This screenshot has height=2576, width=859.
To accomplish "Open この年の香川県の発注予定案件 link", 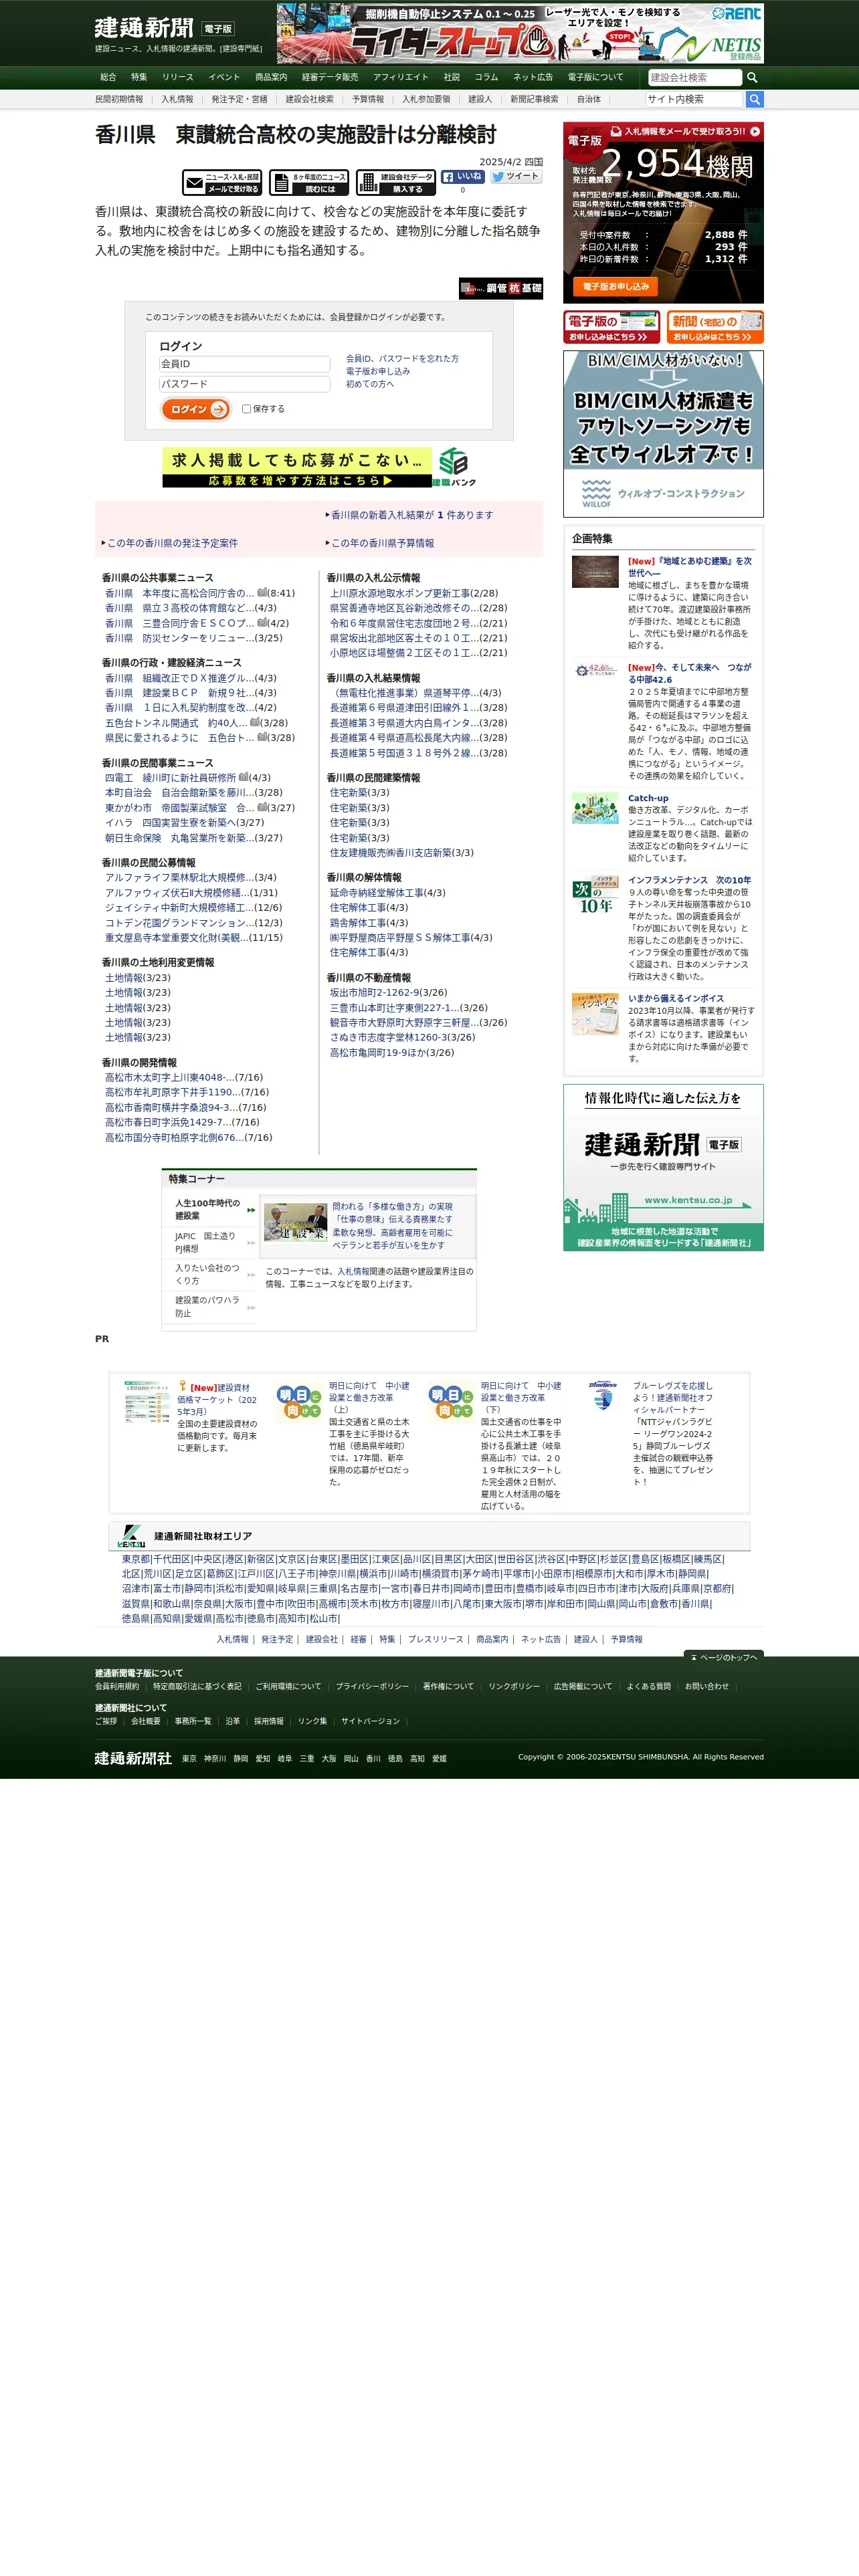I will tap(172, 543).
